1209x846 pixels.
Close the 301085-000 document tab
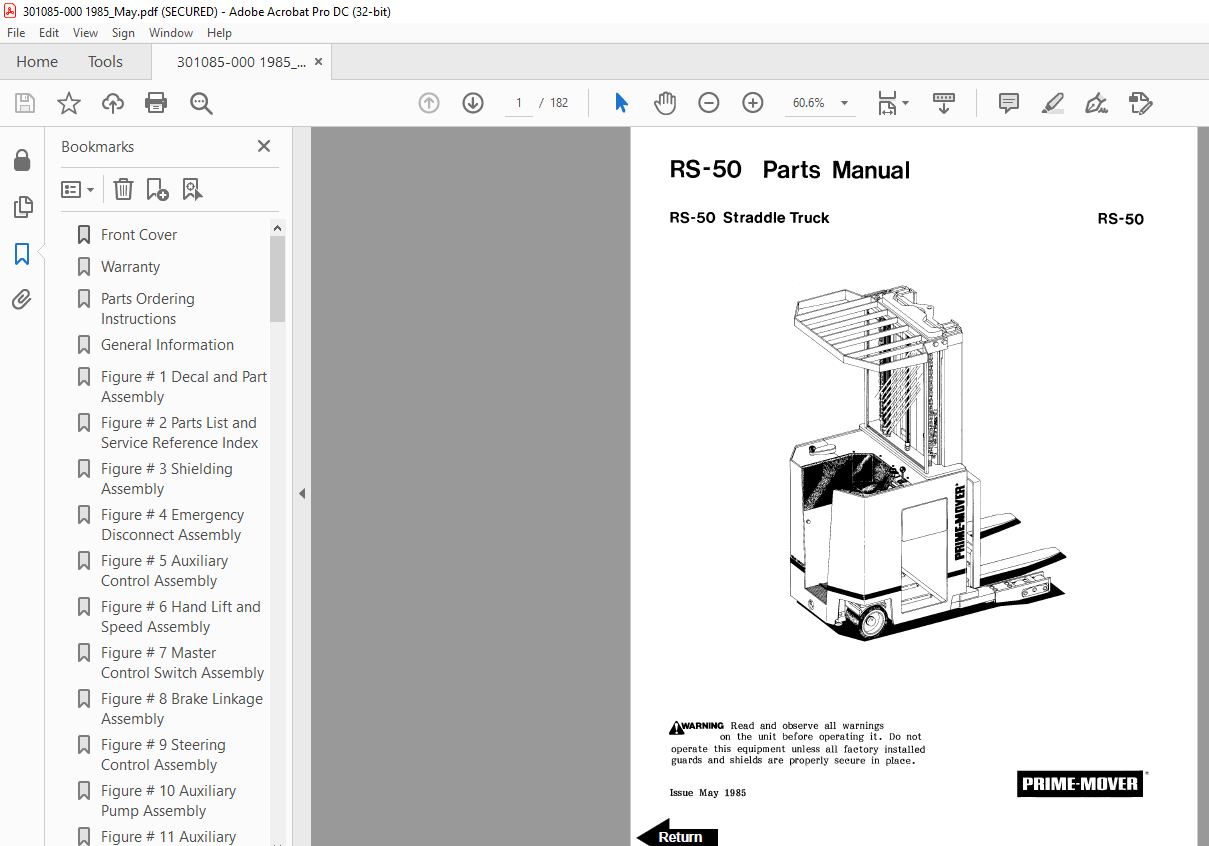pos(318,62)
